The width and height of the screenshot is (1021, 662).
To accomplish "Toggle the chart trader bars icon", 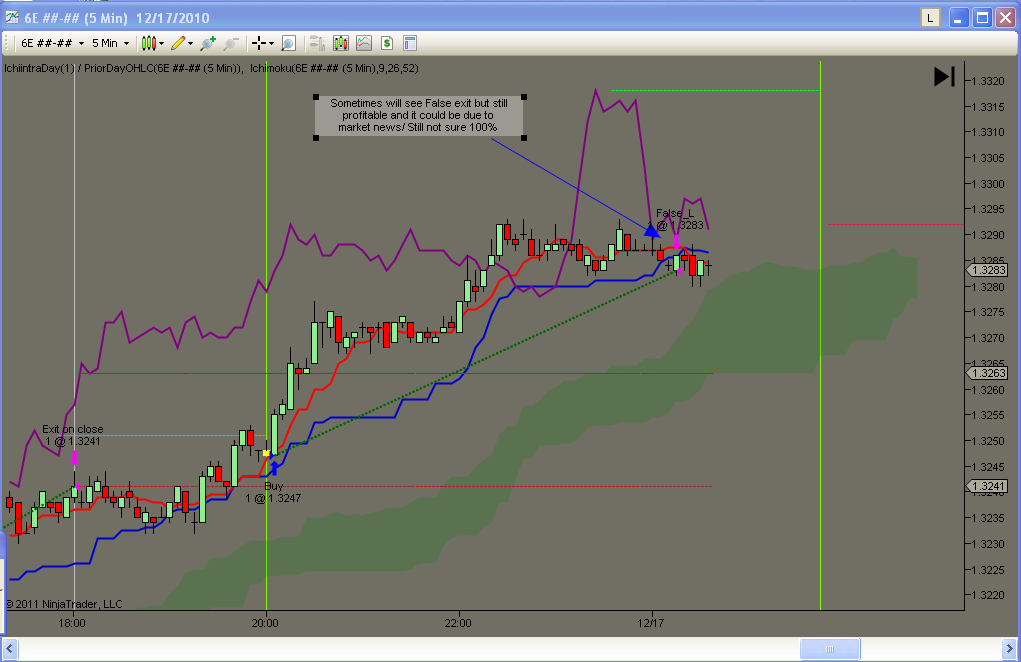I will [x=317, y=44].
